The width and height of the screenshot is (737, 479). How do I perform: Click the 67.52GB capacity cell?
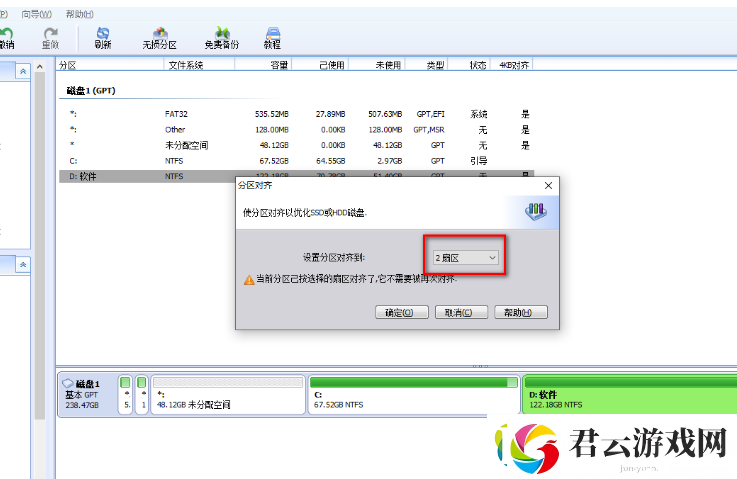point(274,161)
